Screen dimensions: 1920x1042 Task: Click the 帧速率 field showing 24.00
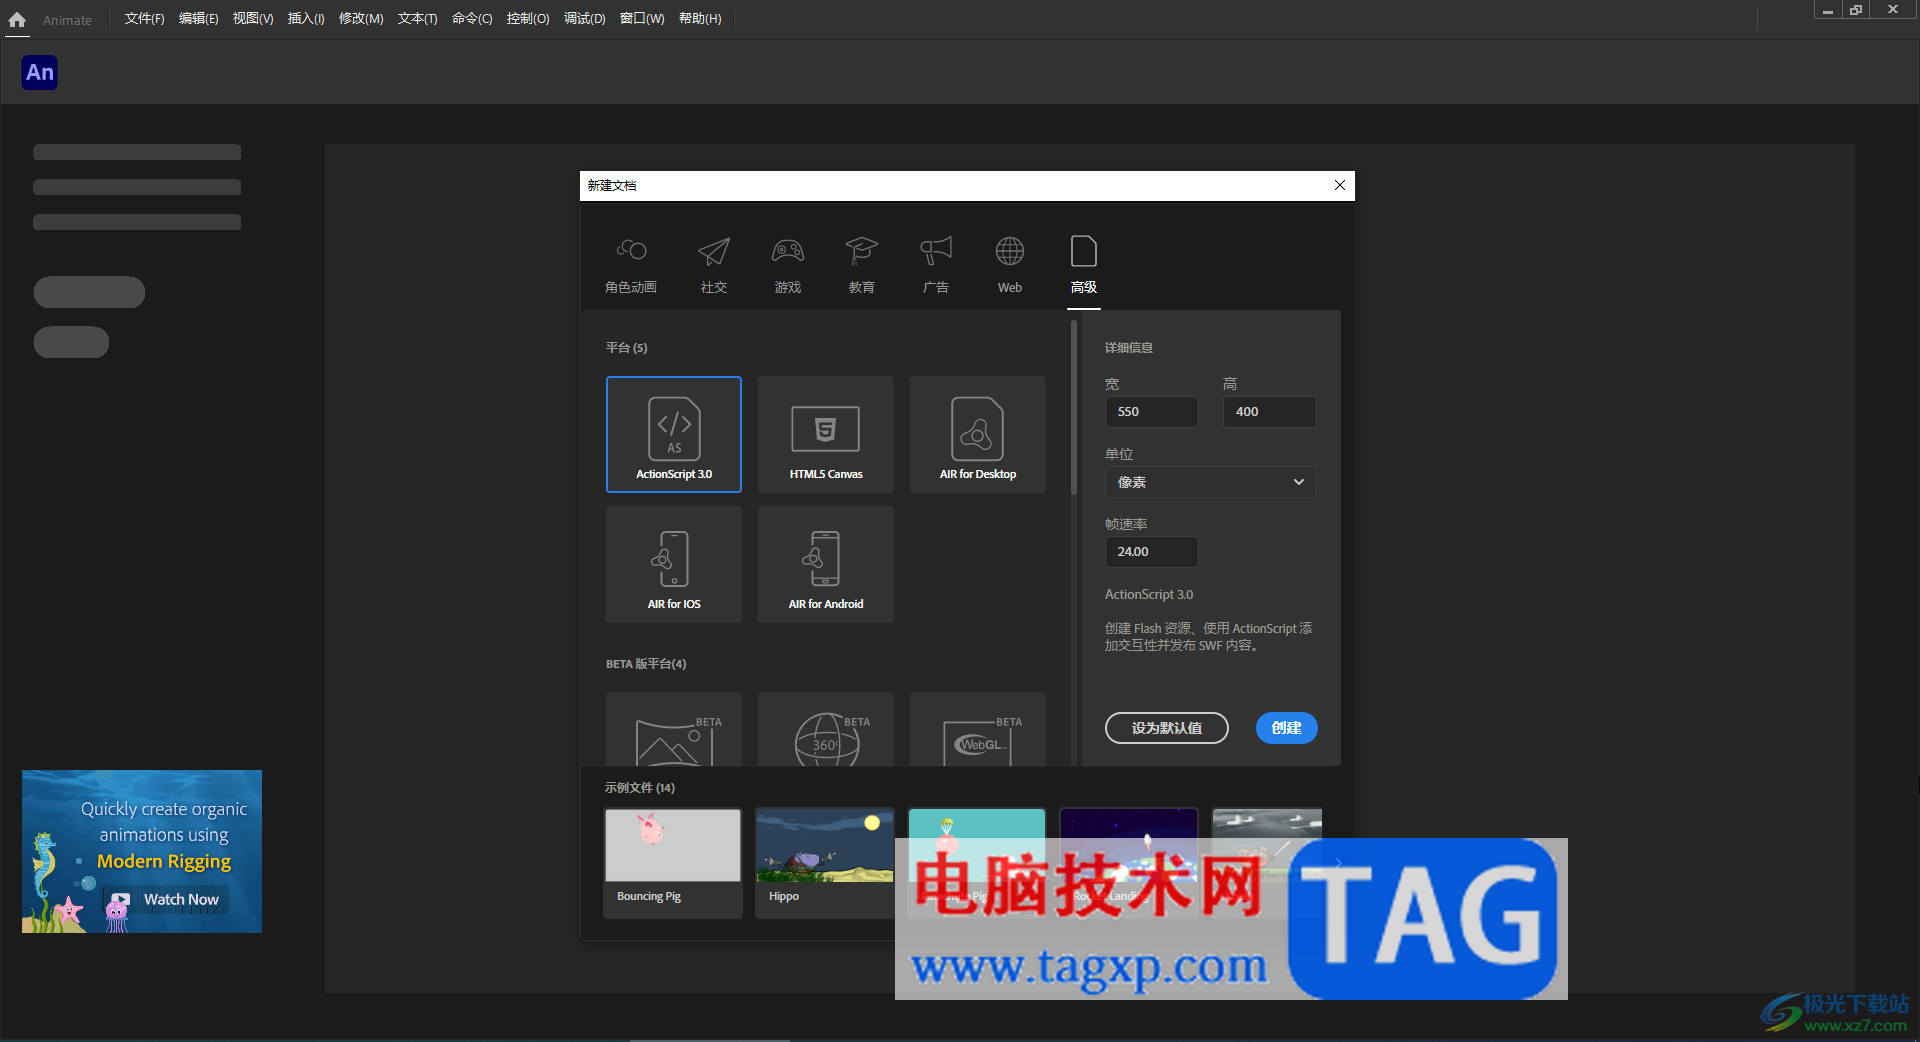click(x=1151, y=552)
